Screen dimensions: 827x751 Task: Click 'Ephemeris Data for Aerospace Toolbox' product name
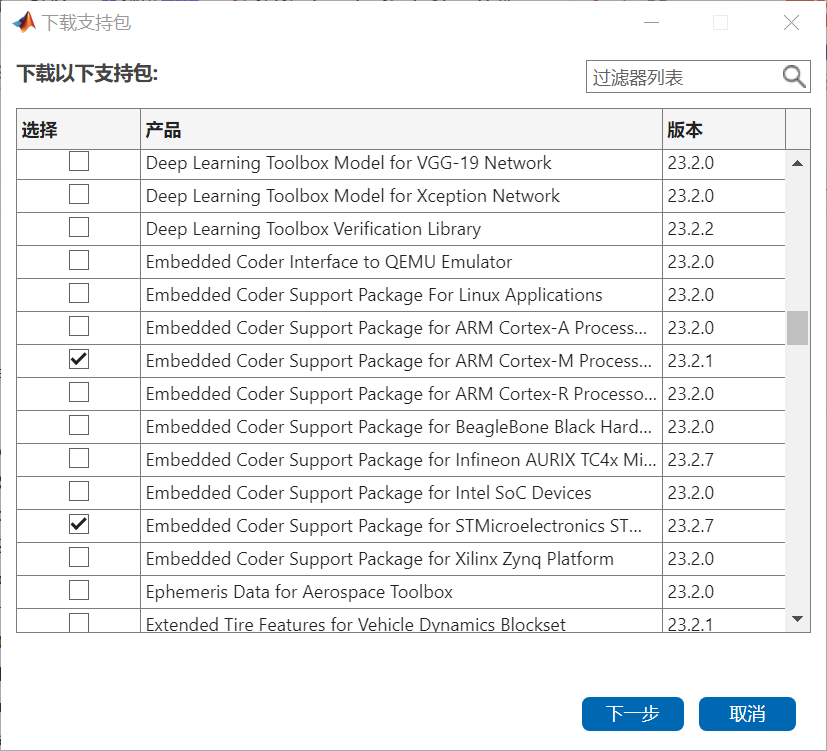tap(299, 592)
